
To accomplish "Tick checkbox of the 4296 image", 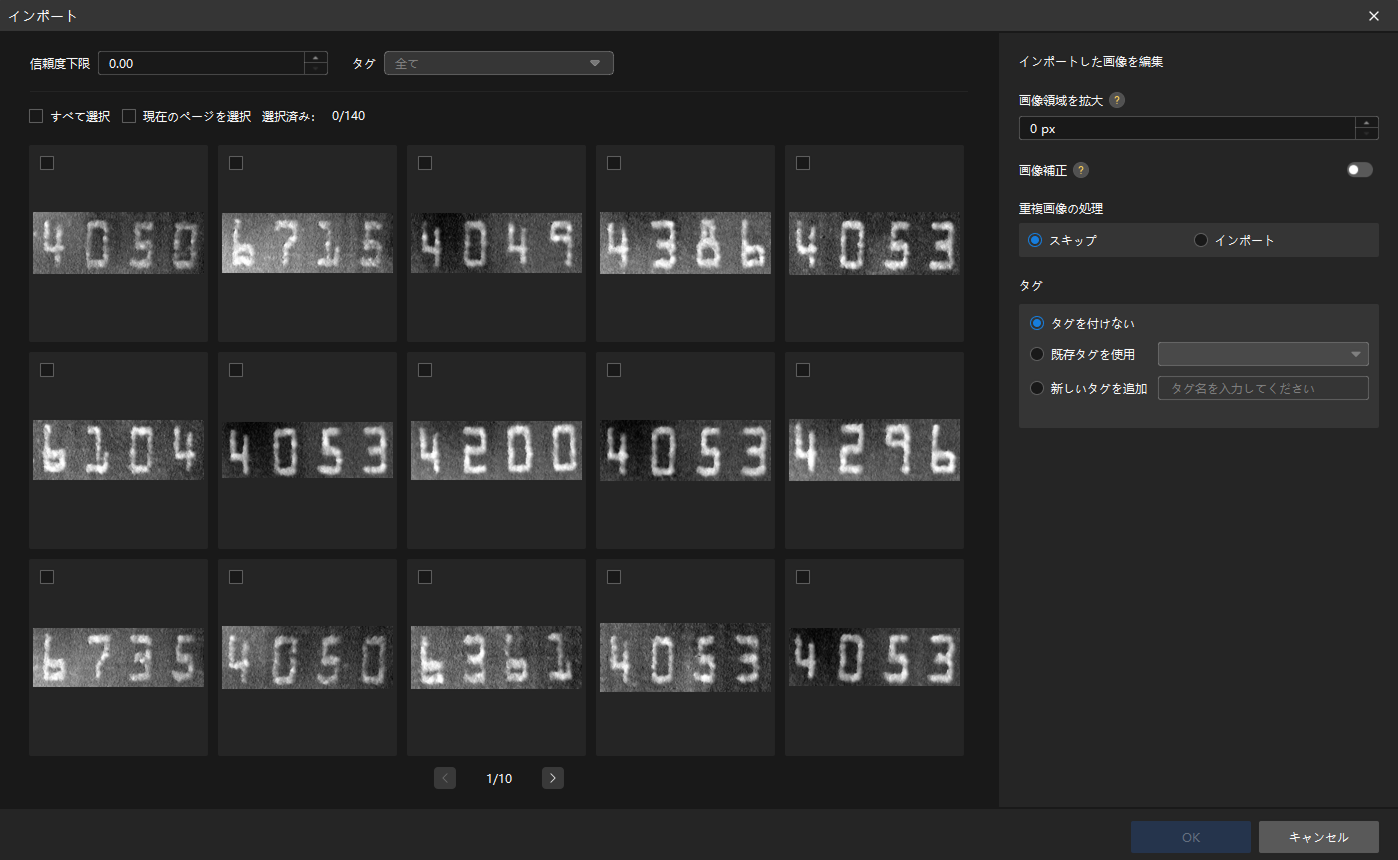I will coord(803,370).
